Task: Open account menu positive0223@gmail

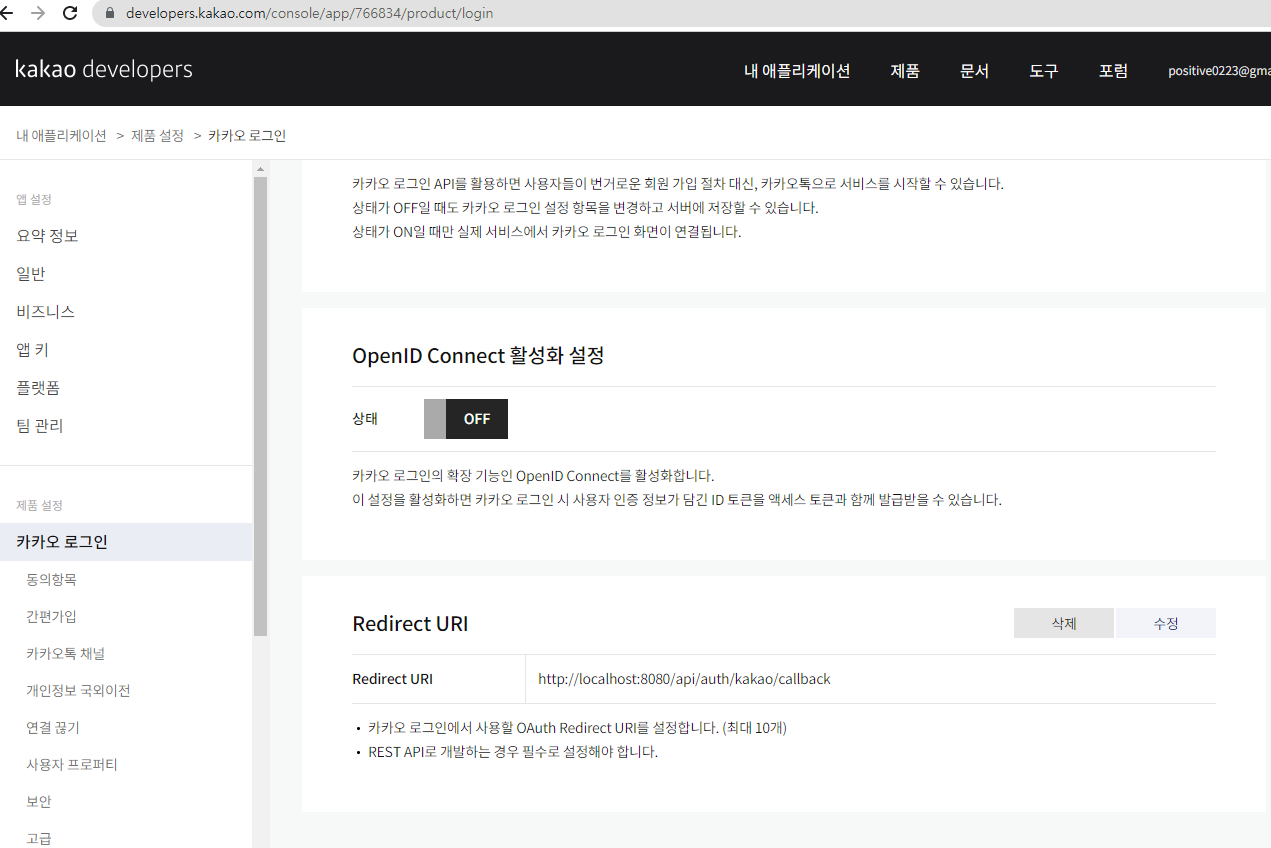Action: click(x=1219, y=71)
